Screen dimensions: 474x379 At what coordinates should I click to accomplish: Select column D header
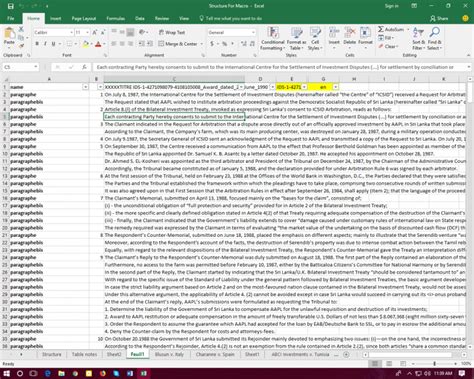(x=260, y=79)
